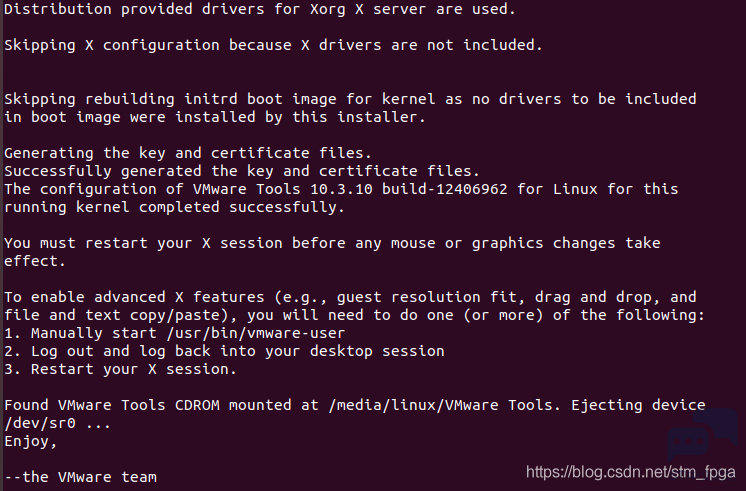The height and width of the screenshot is (491, 746).
Task: Click the build-12406962 version text
Action: [444, 189]
